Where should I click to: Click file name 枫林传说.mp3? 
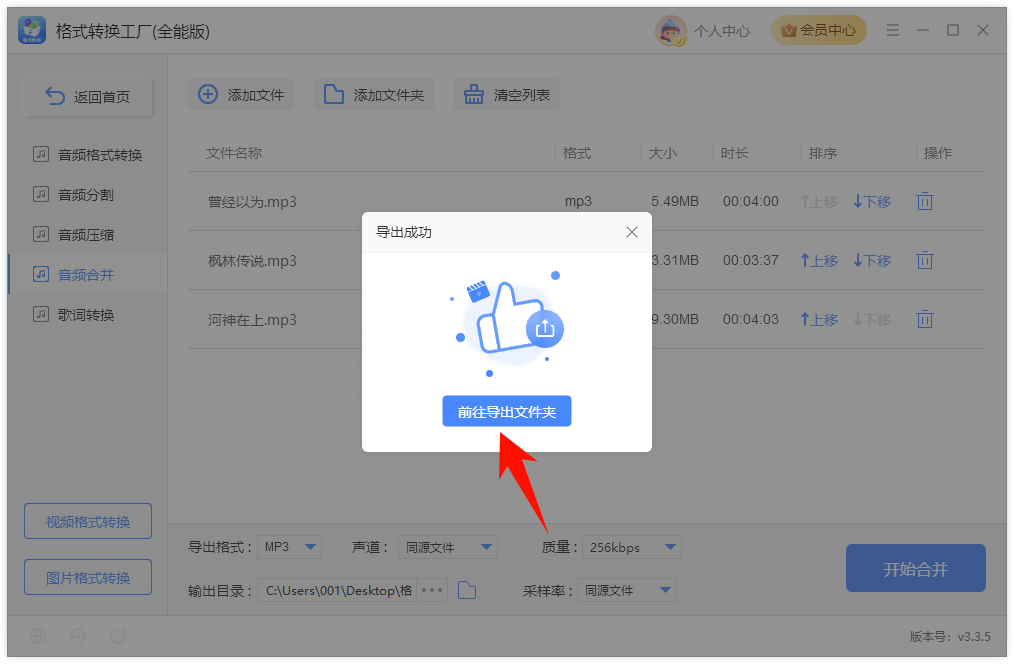point(252,261)
